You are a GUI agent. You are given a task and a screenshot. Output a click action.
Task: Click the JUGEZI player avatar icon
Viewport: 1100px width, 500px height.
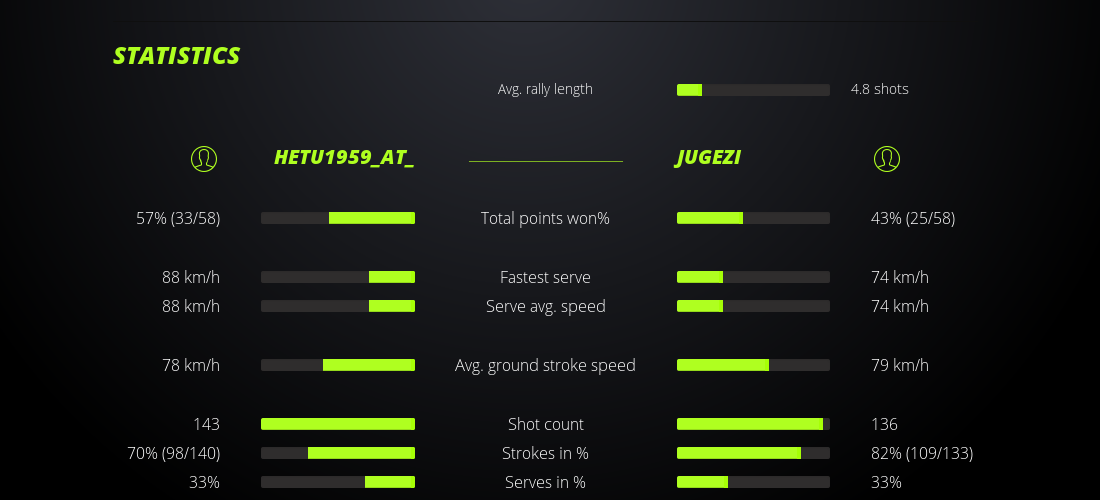click(887, 158)
